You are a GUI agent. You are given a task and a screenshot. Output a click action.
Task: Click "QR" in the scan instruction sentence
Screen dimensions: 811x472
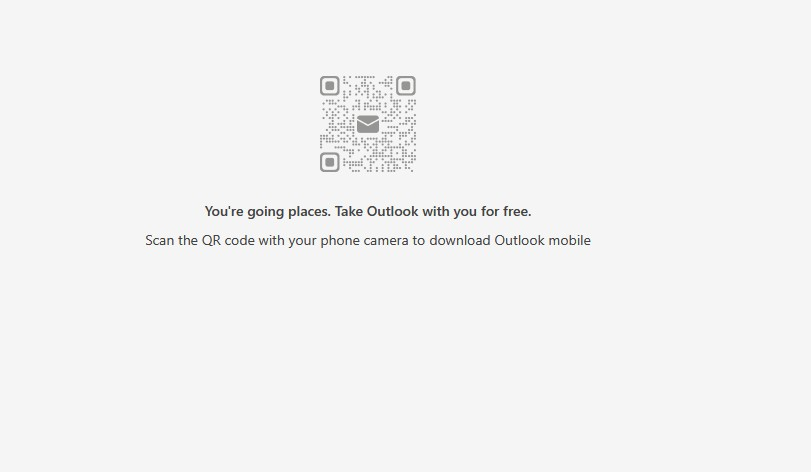211,240
